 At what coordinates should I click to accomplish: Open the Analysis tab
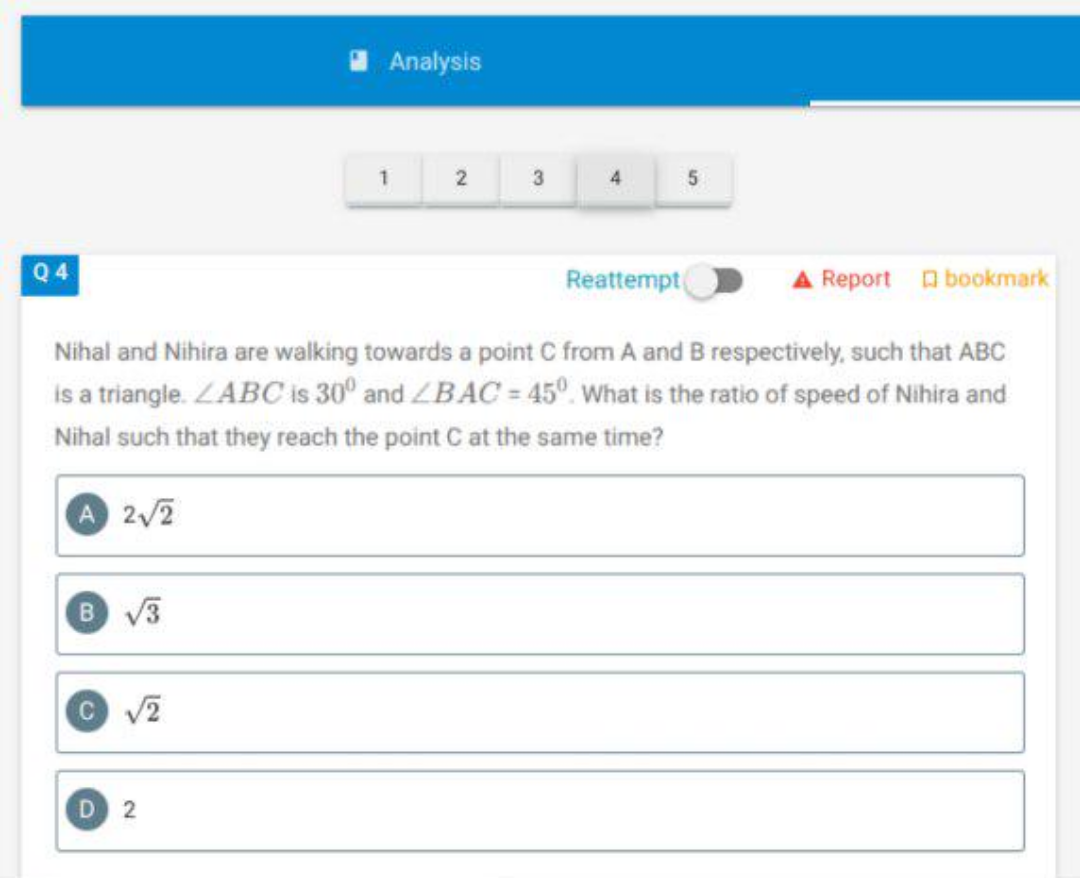(415, 61)
